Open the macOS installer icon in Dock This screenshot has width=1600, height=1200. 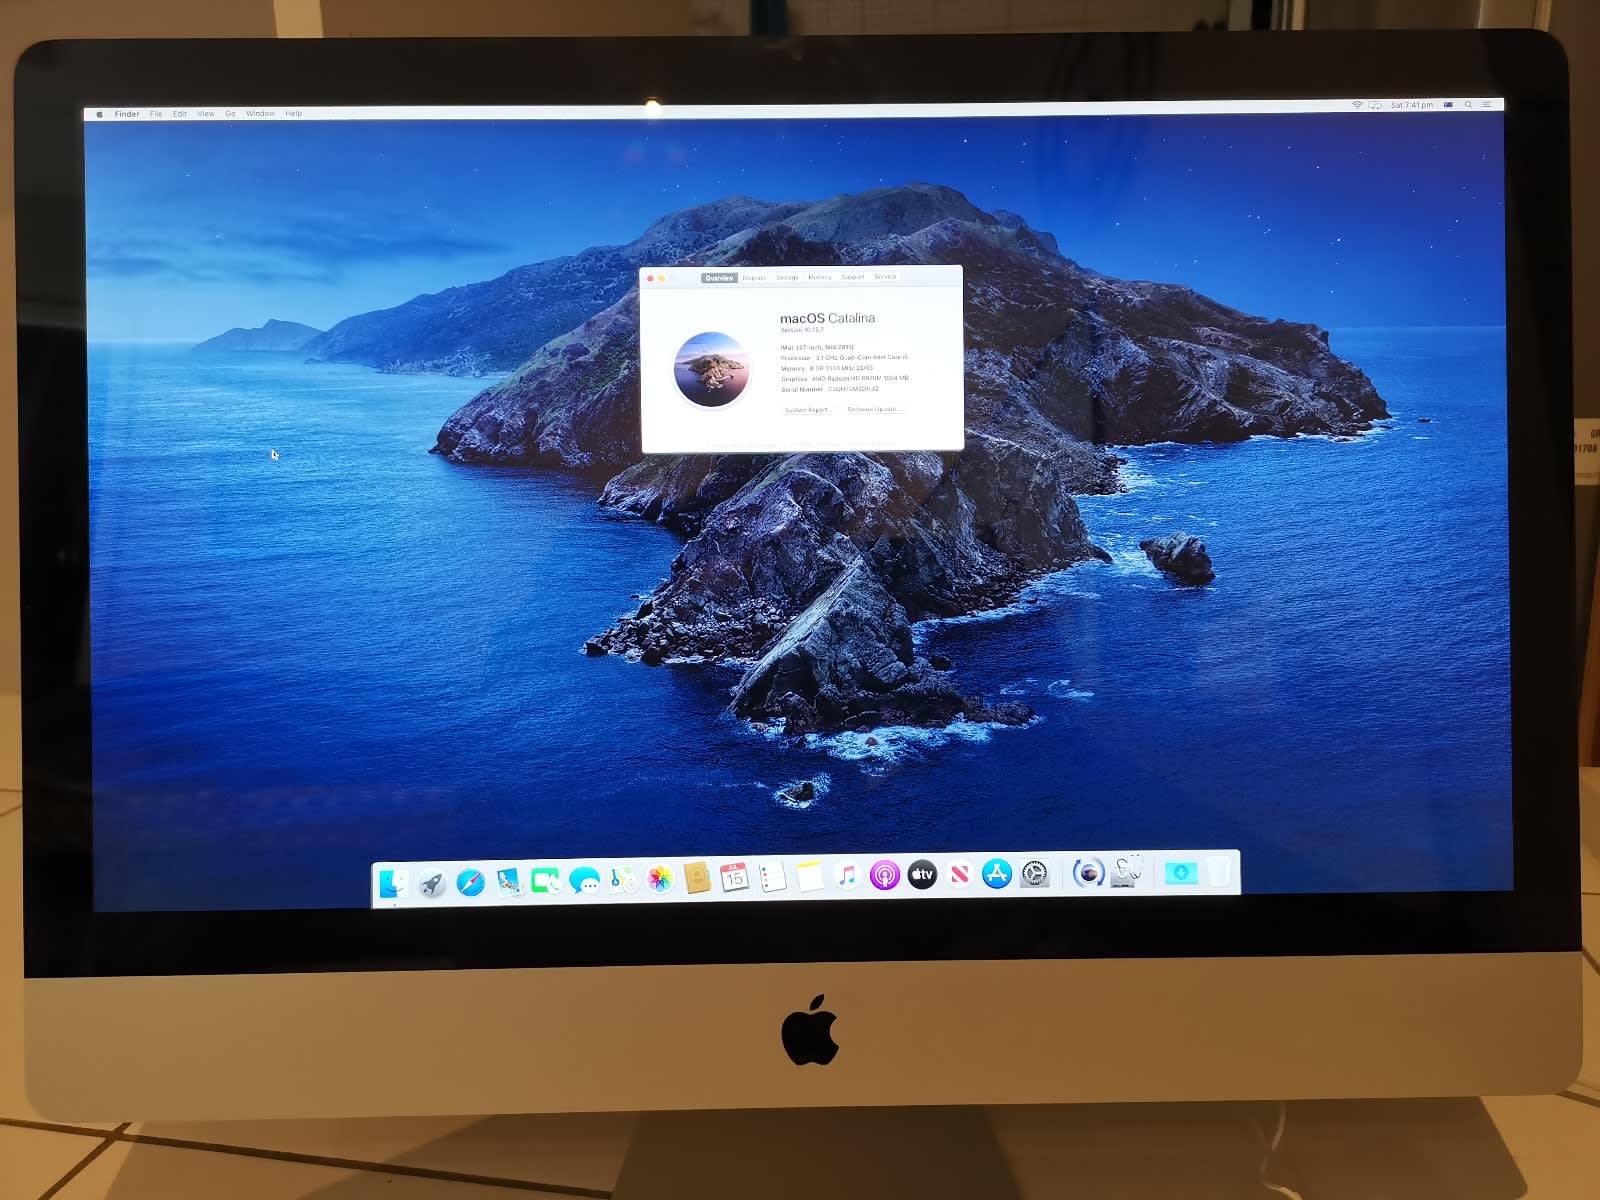(1088, 872)
